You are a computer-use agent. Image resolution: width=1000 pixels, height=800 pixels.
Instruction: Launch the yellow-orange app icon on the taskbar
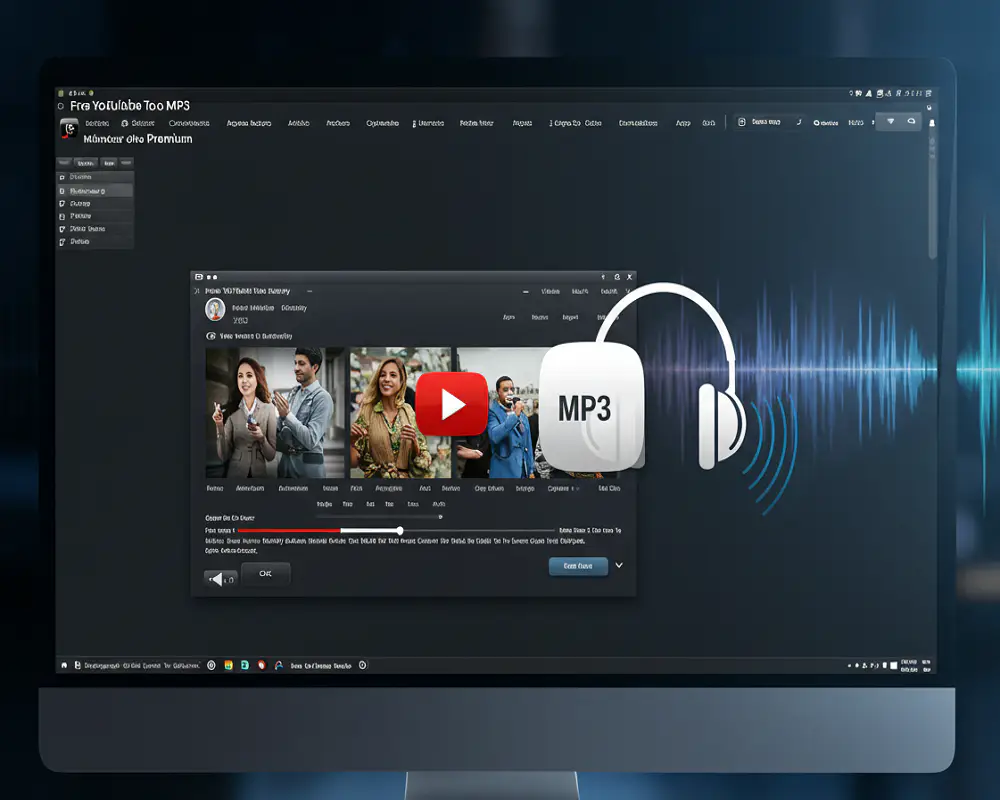click(x=228, y=665)
